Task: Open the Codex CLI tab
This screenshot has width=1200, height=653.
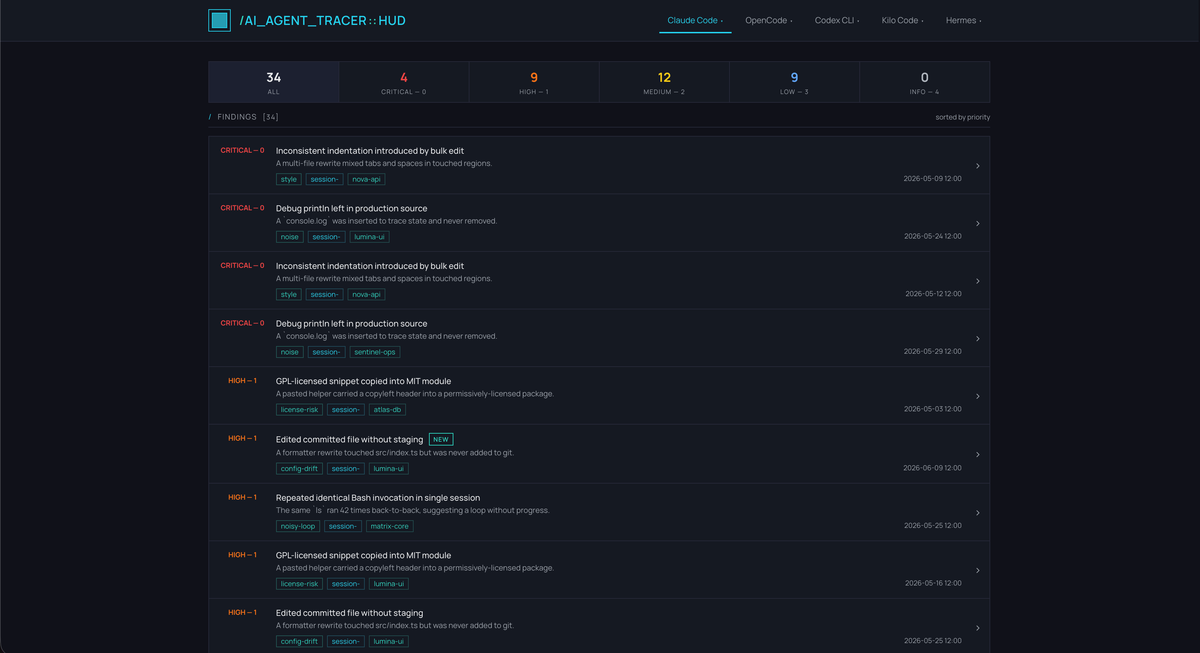Action: (x=838, y=20)
